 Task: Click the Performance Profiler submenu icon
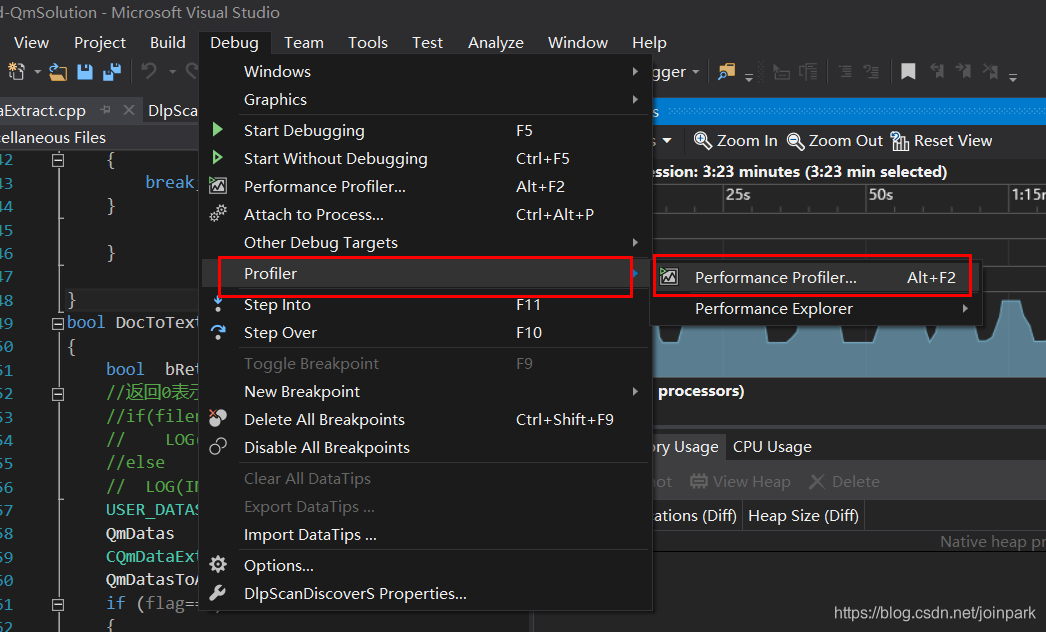[669, 276]
